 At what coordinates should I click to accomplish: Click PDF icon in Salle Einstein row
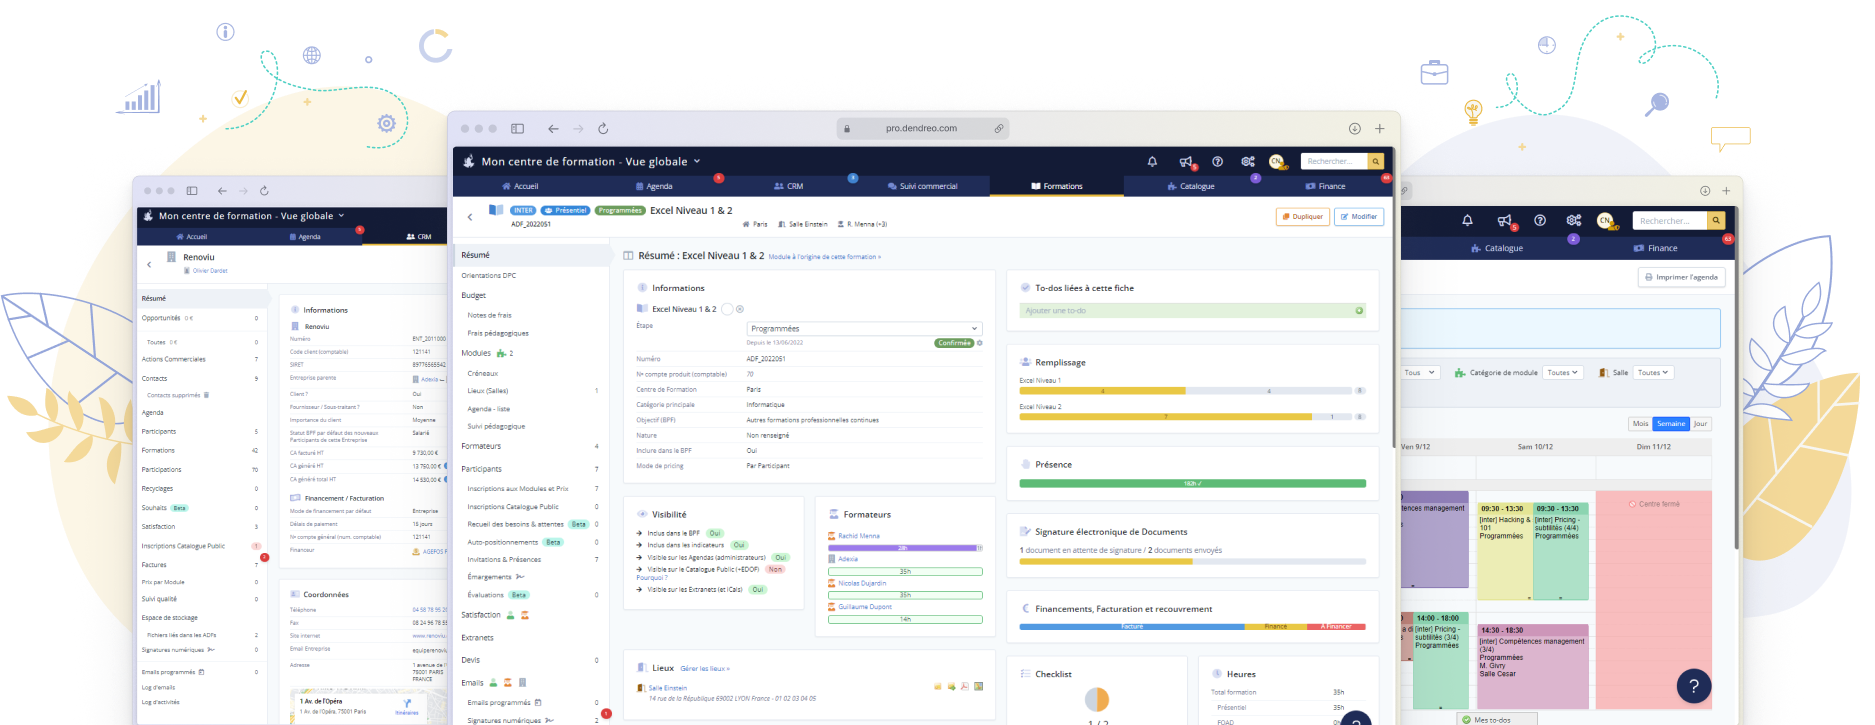(964, 686)
